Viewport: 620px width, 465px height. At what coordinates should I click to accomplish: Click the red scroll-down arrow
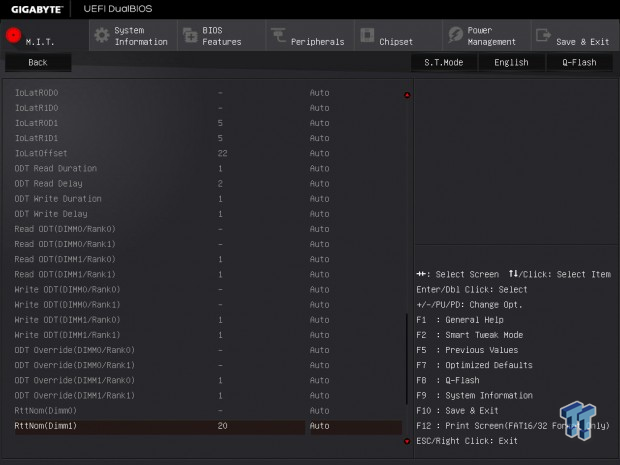coord(407,441)
